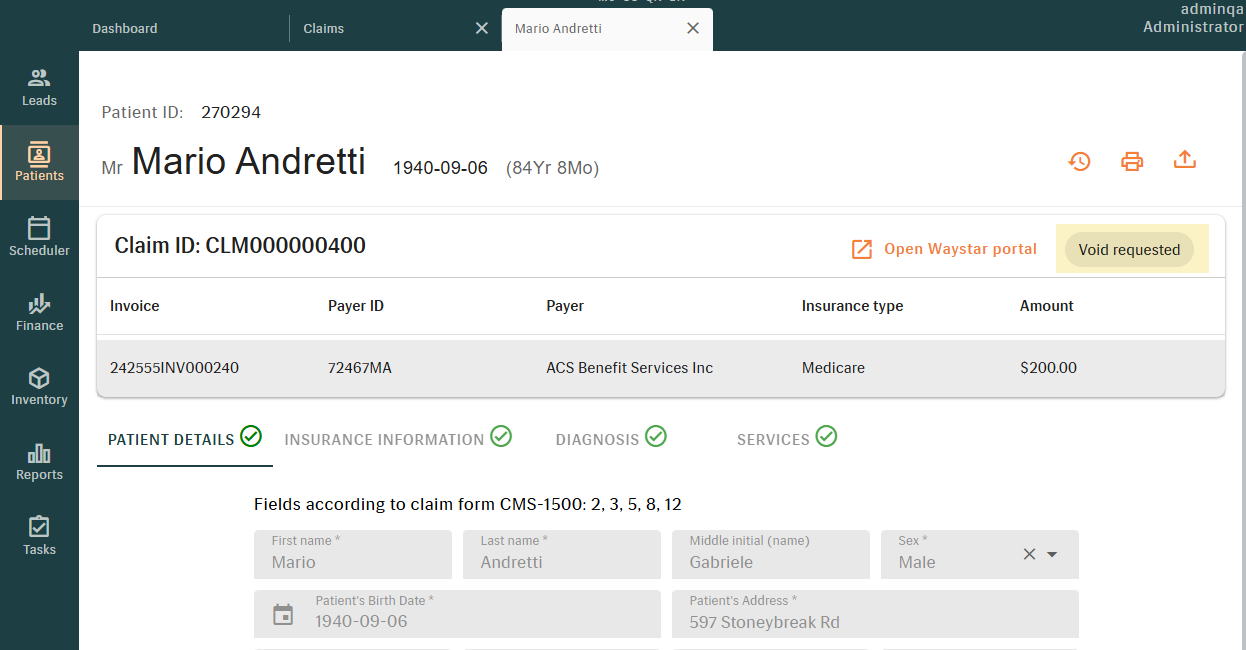Print the patient claim record
This screenshot has width=1246, height=650.
point(1132,161)
